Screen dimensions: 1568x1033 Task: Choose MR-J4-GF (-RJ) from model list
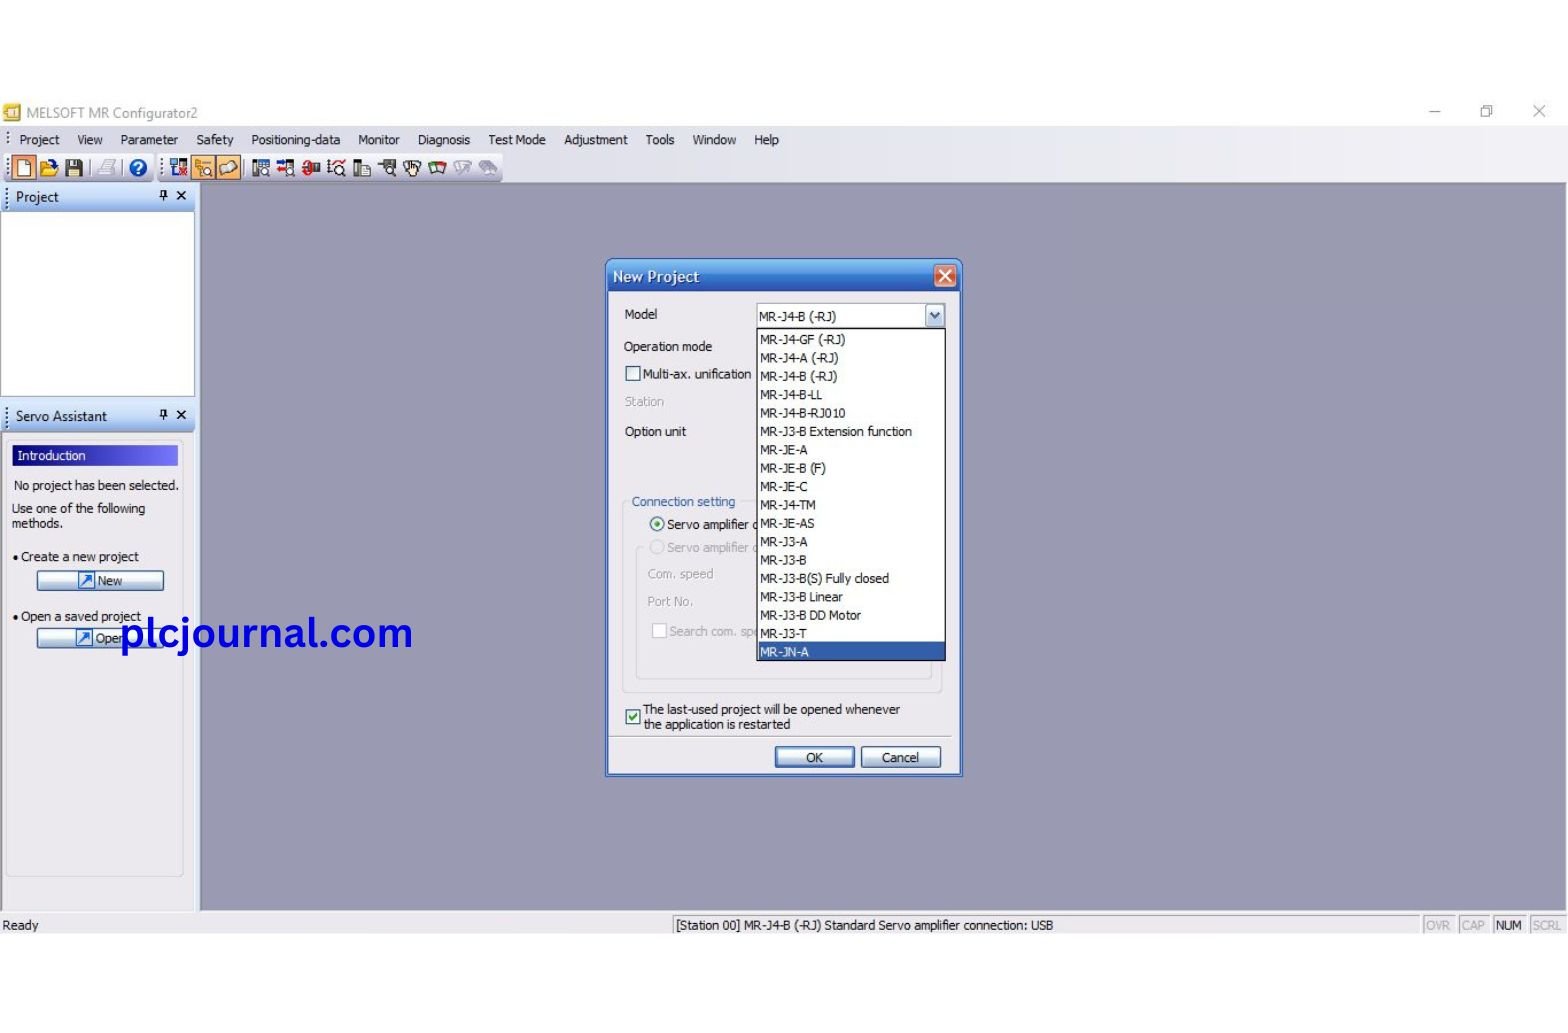[x=851, y=340]
